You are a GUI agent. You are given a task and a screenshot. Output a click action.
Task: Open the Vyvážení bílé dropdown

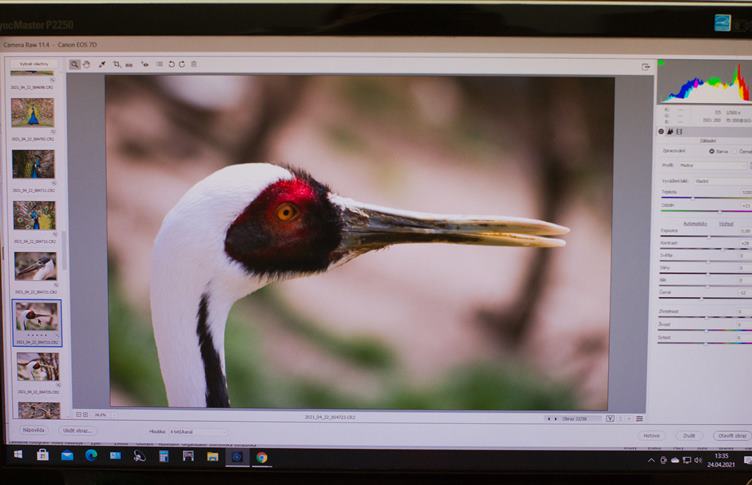722,181
